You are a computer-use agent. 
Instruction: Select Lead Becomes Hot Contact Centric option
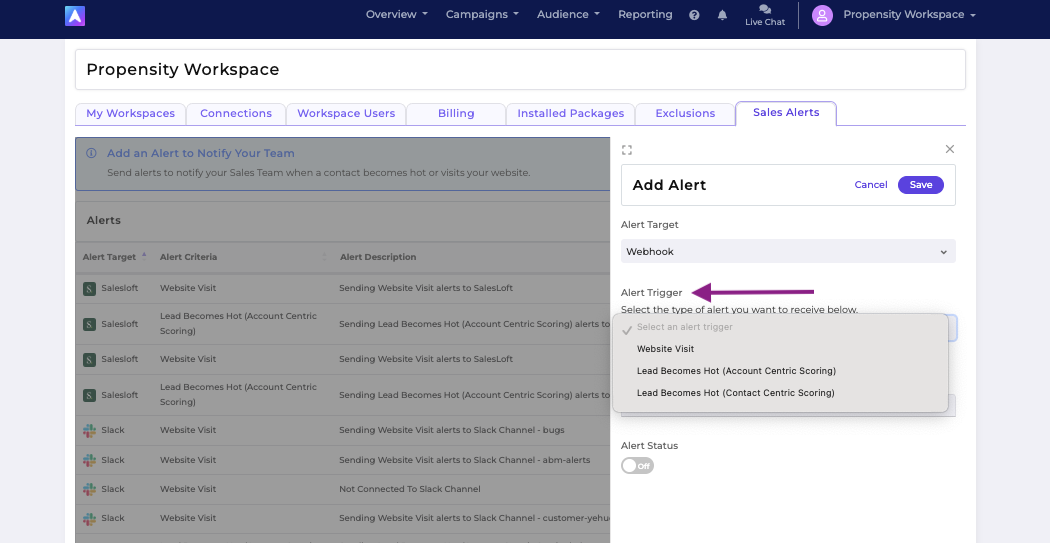tap(781, 393)
